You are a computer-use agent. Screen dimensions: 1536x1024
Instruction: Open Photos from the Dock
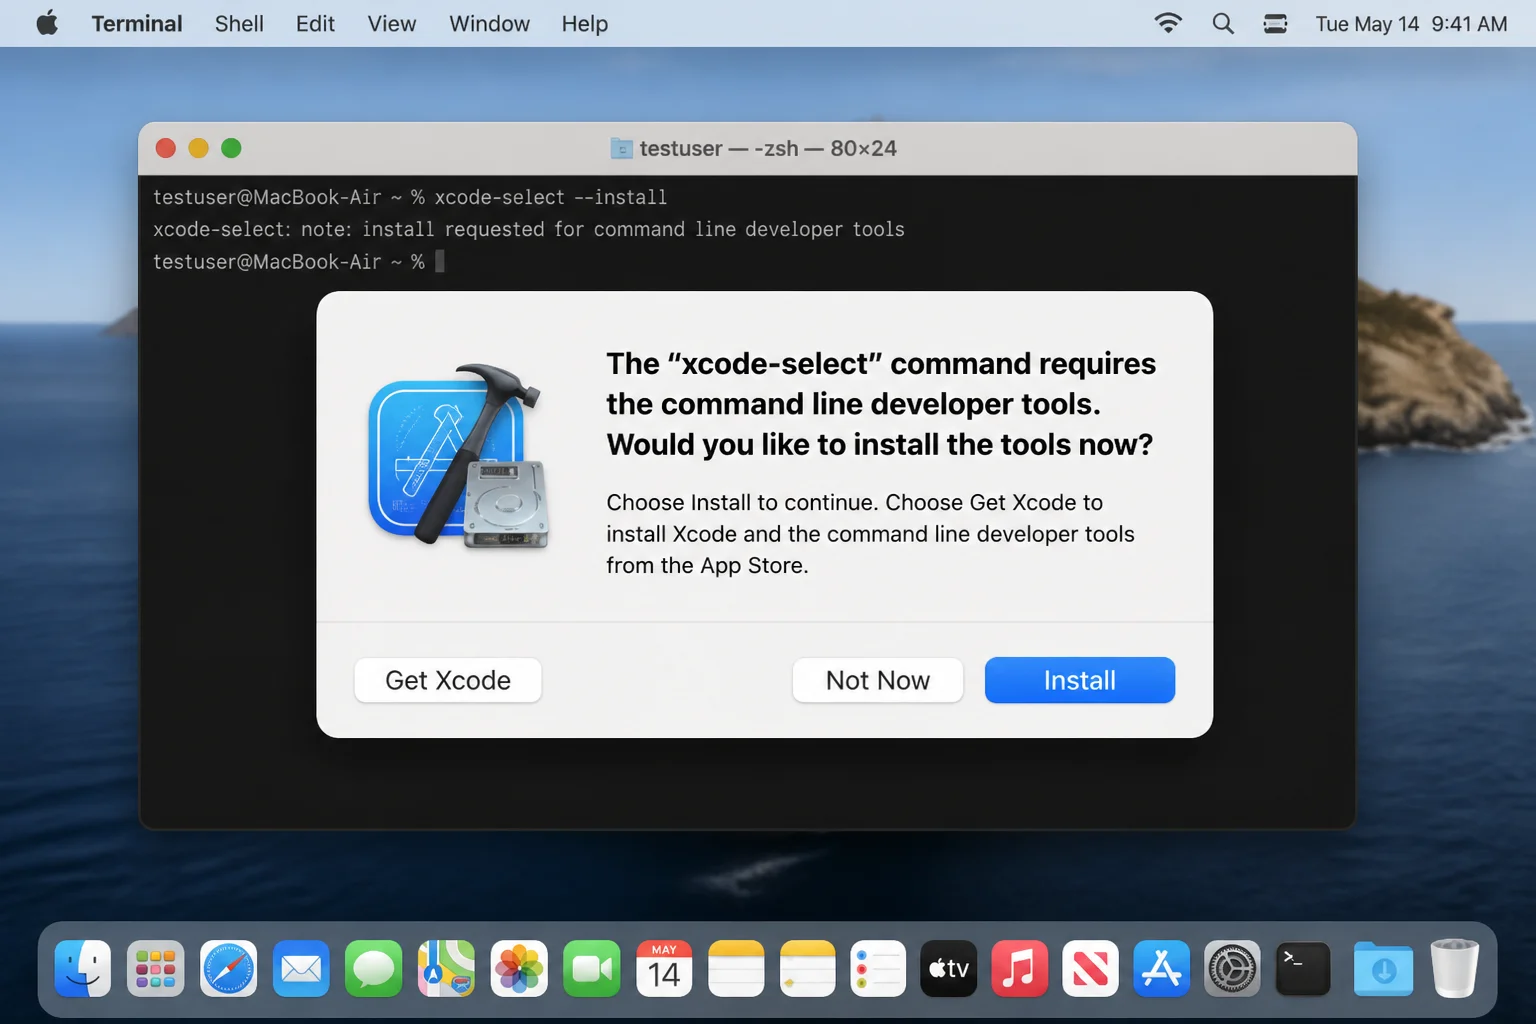(519, 968)
